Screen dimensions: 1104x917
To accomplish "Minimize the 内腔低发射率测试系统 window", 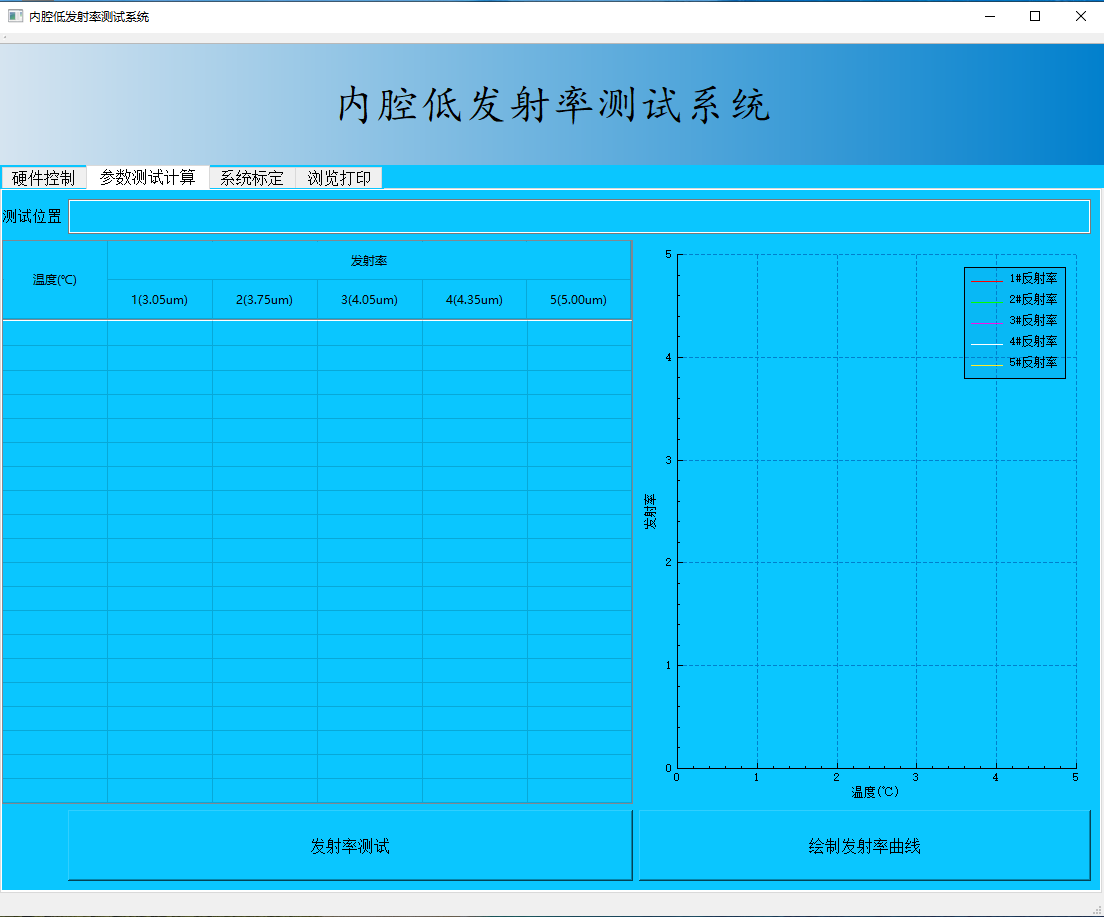I will pyautogui.click(x=990, y=16).
